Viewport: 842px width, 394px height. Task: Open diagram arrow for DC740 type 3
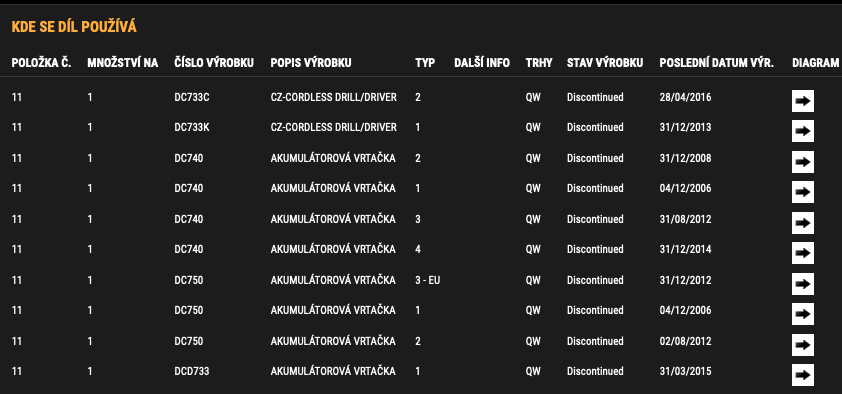[x=802, y=223]
